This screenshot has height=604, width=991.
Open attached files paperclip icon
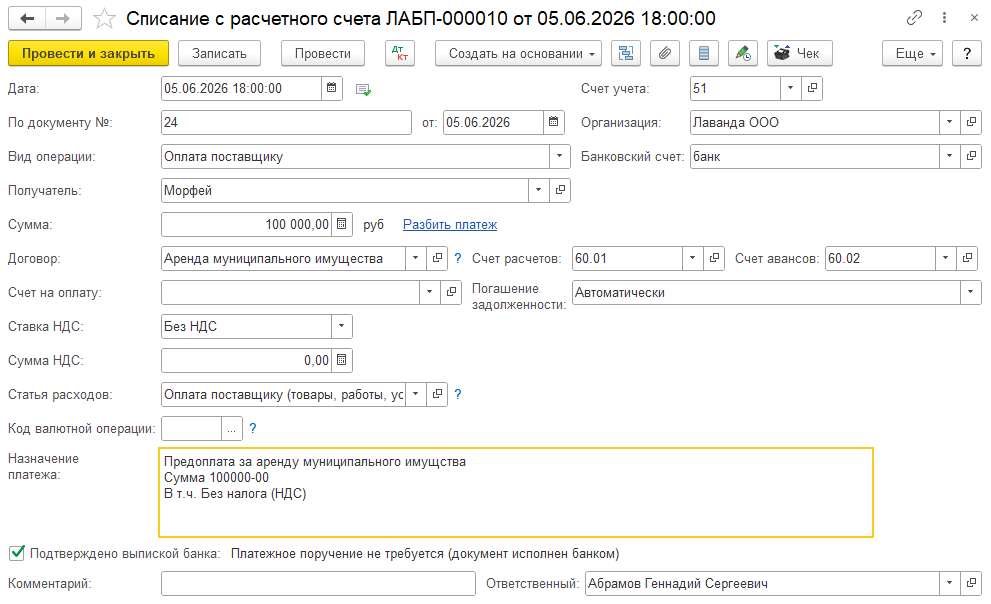[x=665, y=54]
